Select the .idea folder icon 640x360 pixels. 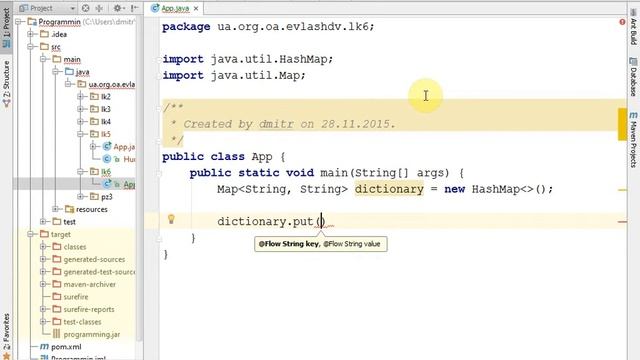[x=45, y=34]
